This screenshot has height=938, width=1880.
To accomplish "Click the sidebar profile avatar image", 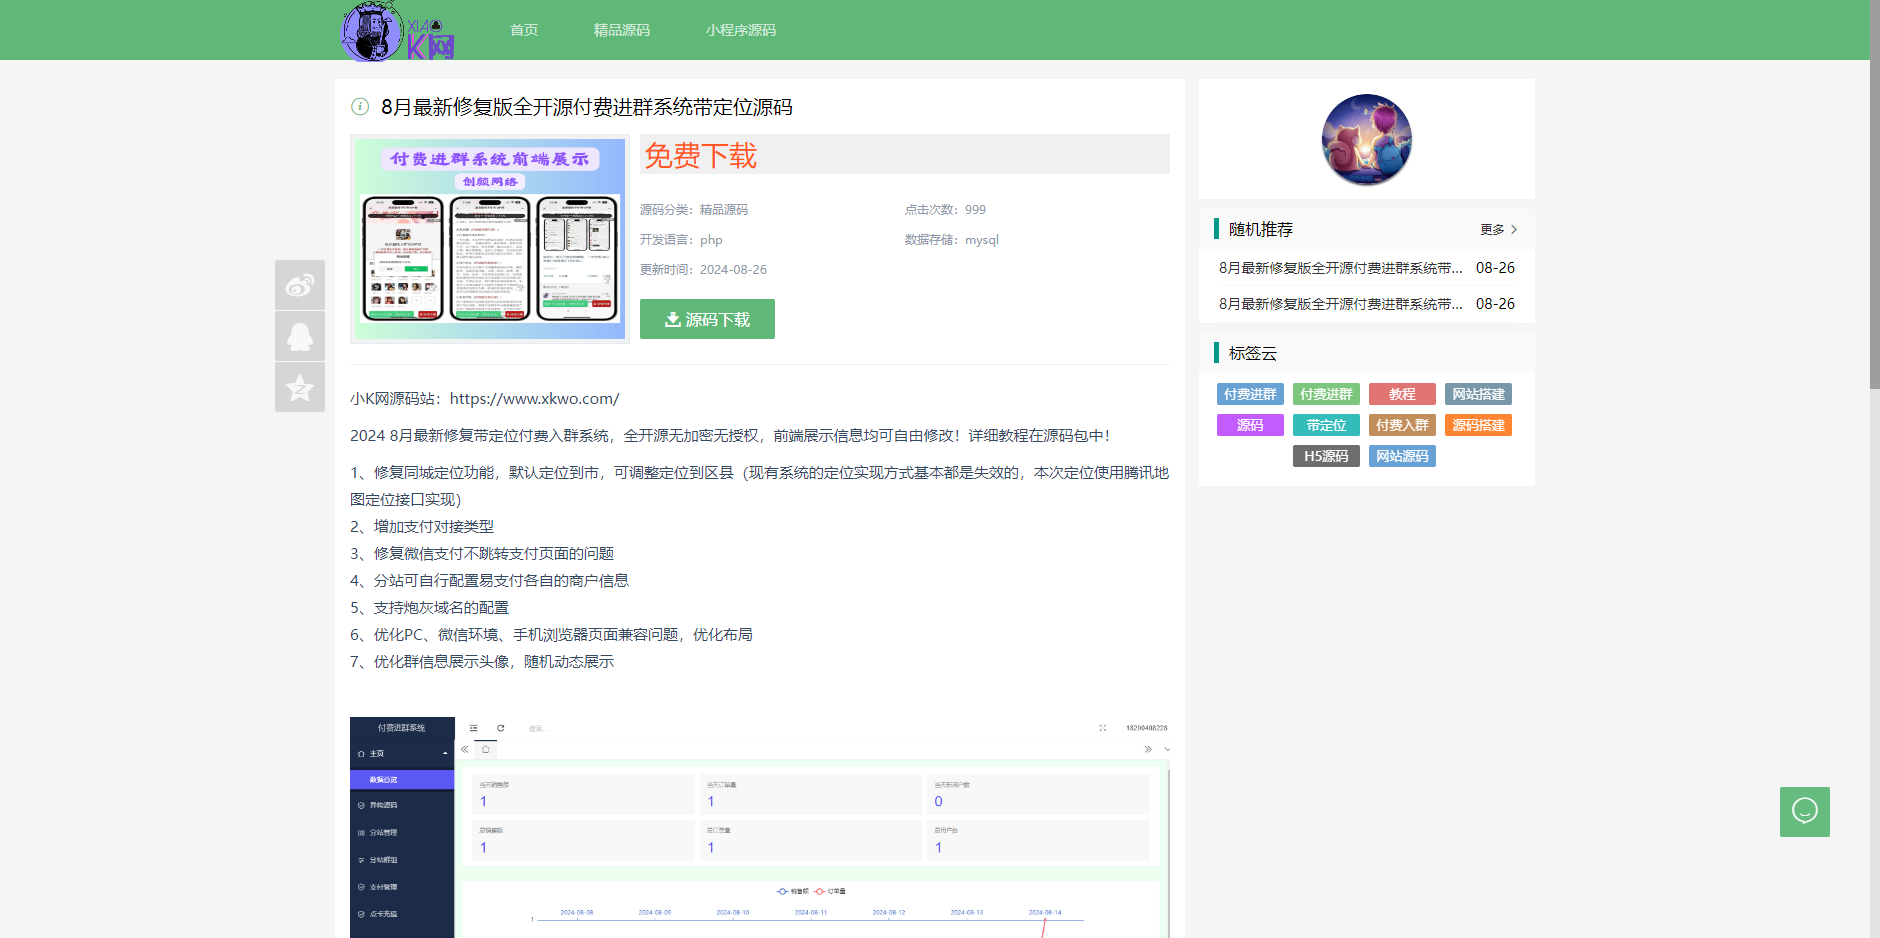I will [1366, 139].
